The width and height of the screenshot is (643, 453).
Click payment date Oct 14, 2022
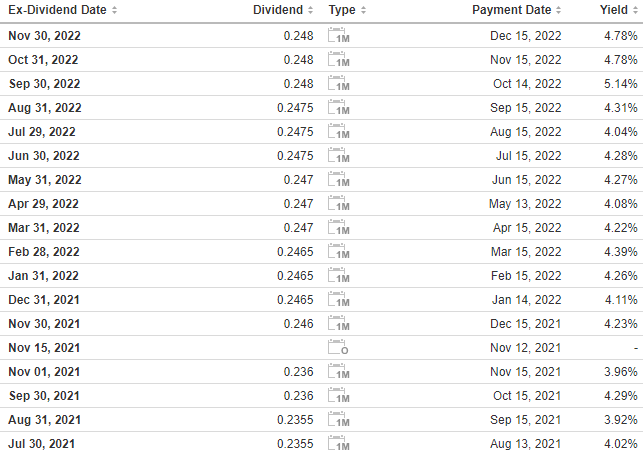point(527,84)
